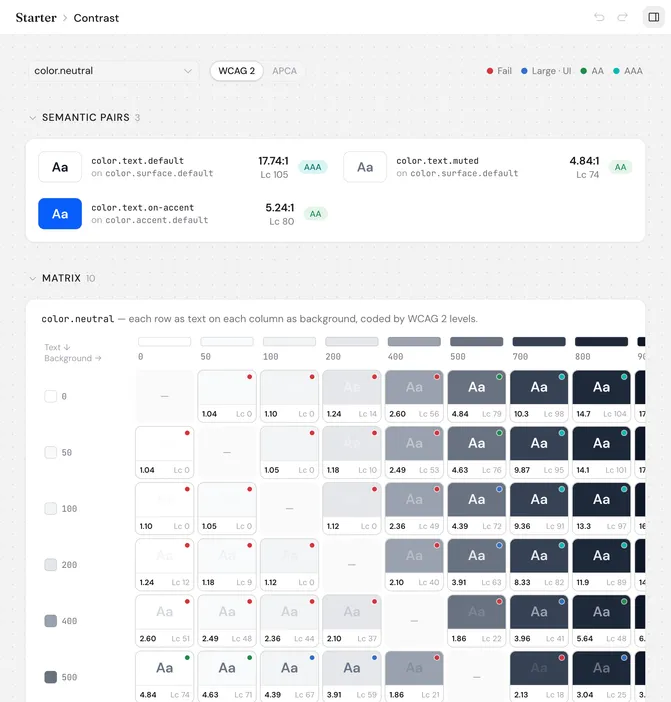Open the matrix cell with ratio 8.33
Image resolution: width=671 pixels, height=702 pixels.
click(539, 565)
